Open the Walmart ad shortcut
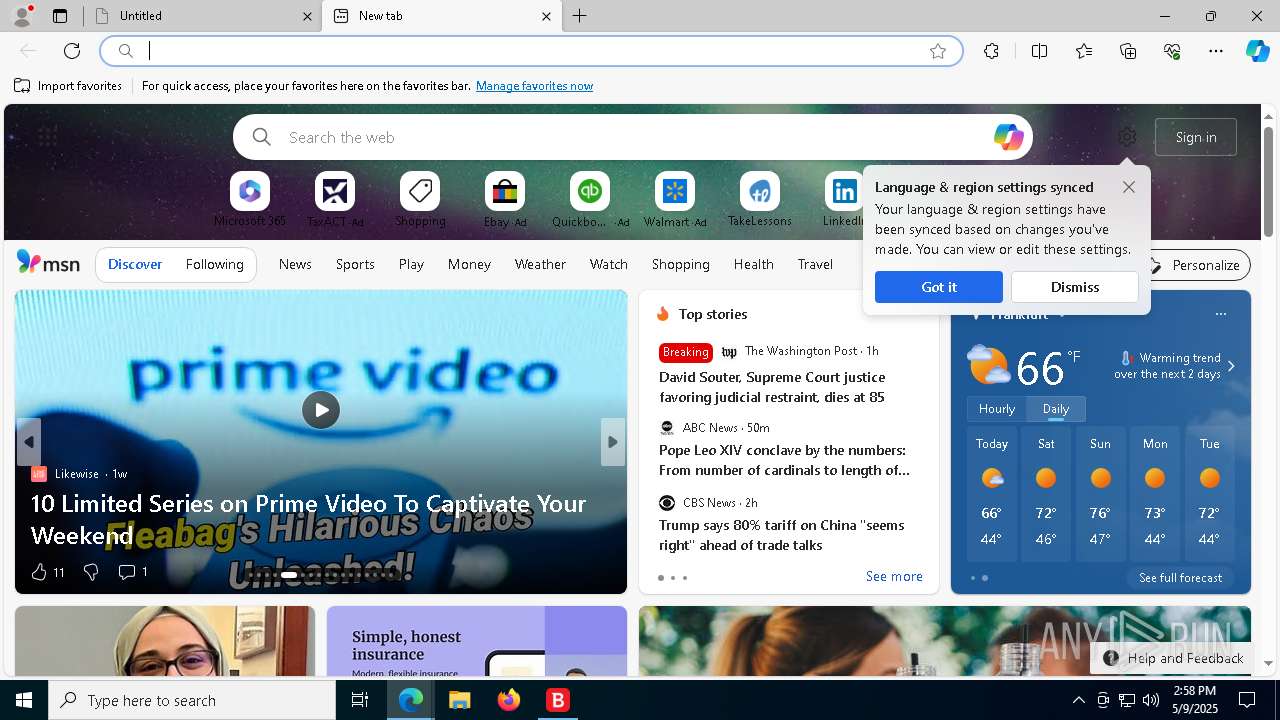The image size is (1280, 720). tap(675, 200)
